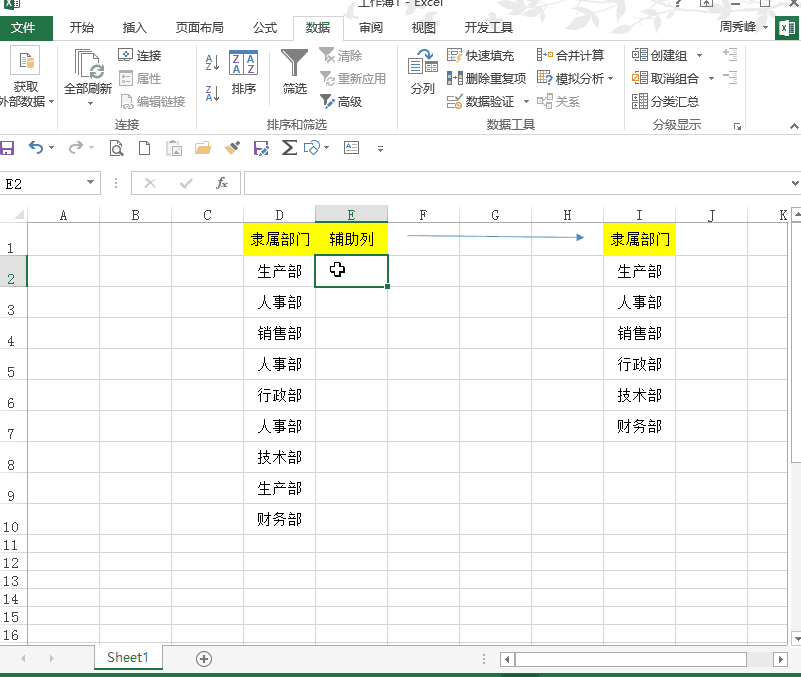Select row 2 header
801x677 pixels.
[x=12, y=271]
